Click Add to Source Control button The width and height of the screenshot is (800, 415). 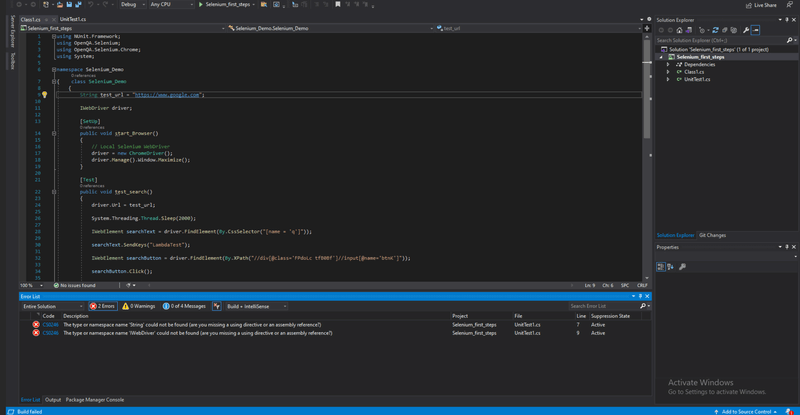point(746,411)
